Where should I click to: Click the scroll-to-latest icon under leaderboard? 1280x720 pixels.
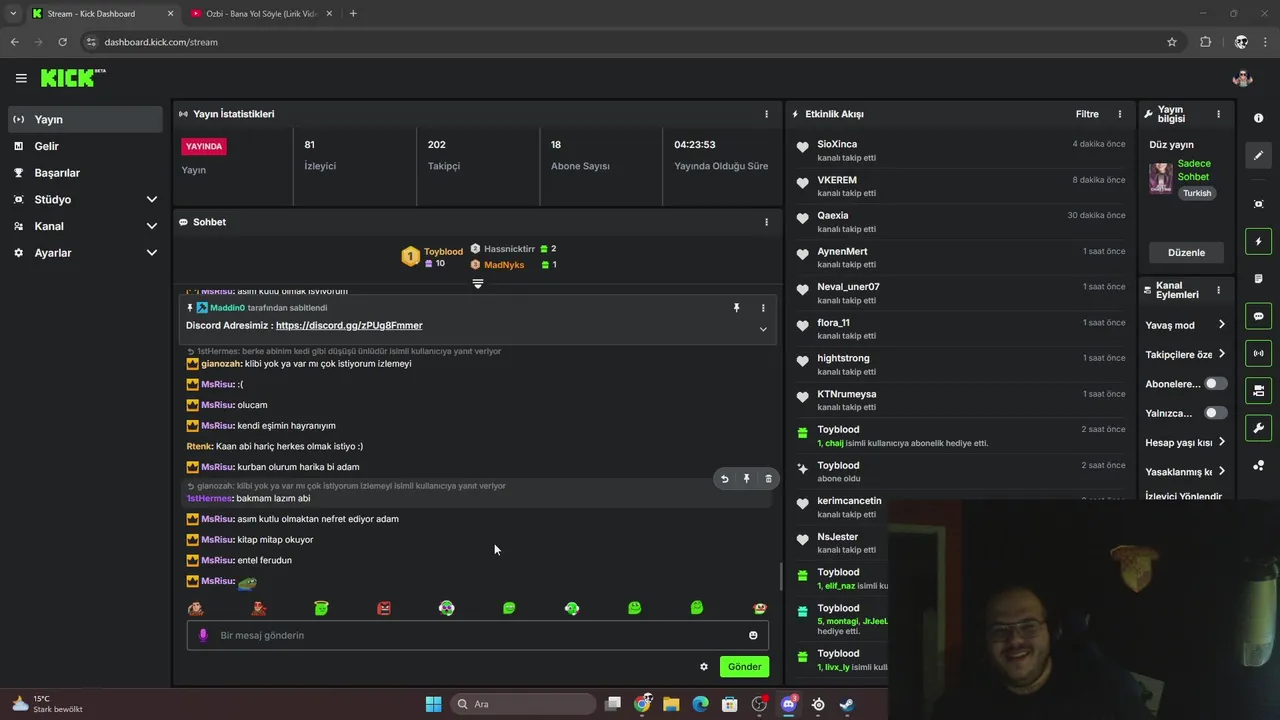478,284
